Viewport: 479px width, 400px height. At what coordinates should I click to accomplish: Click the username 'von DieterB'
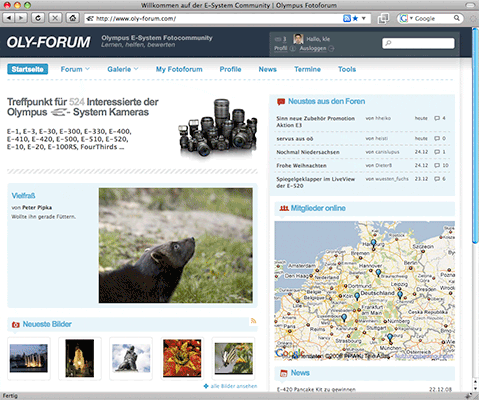pos(379,165)
